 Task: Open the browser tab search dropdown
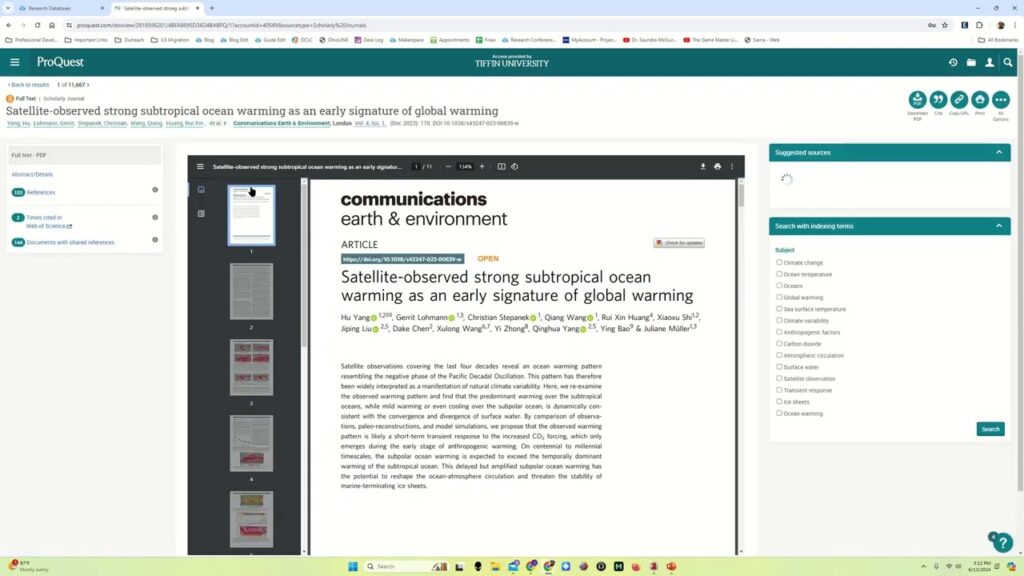tap(8, 8)
